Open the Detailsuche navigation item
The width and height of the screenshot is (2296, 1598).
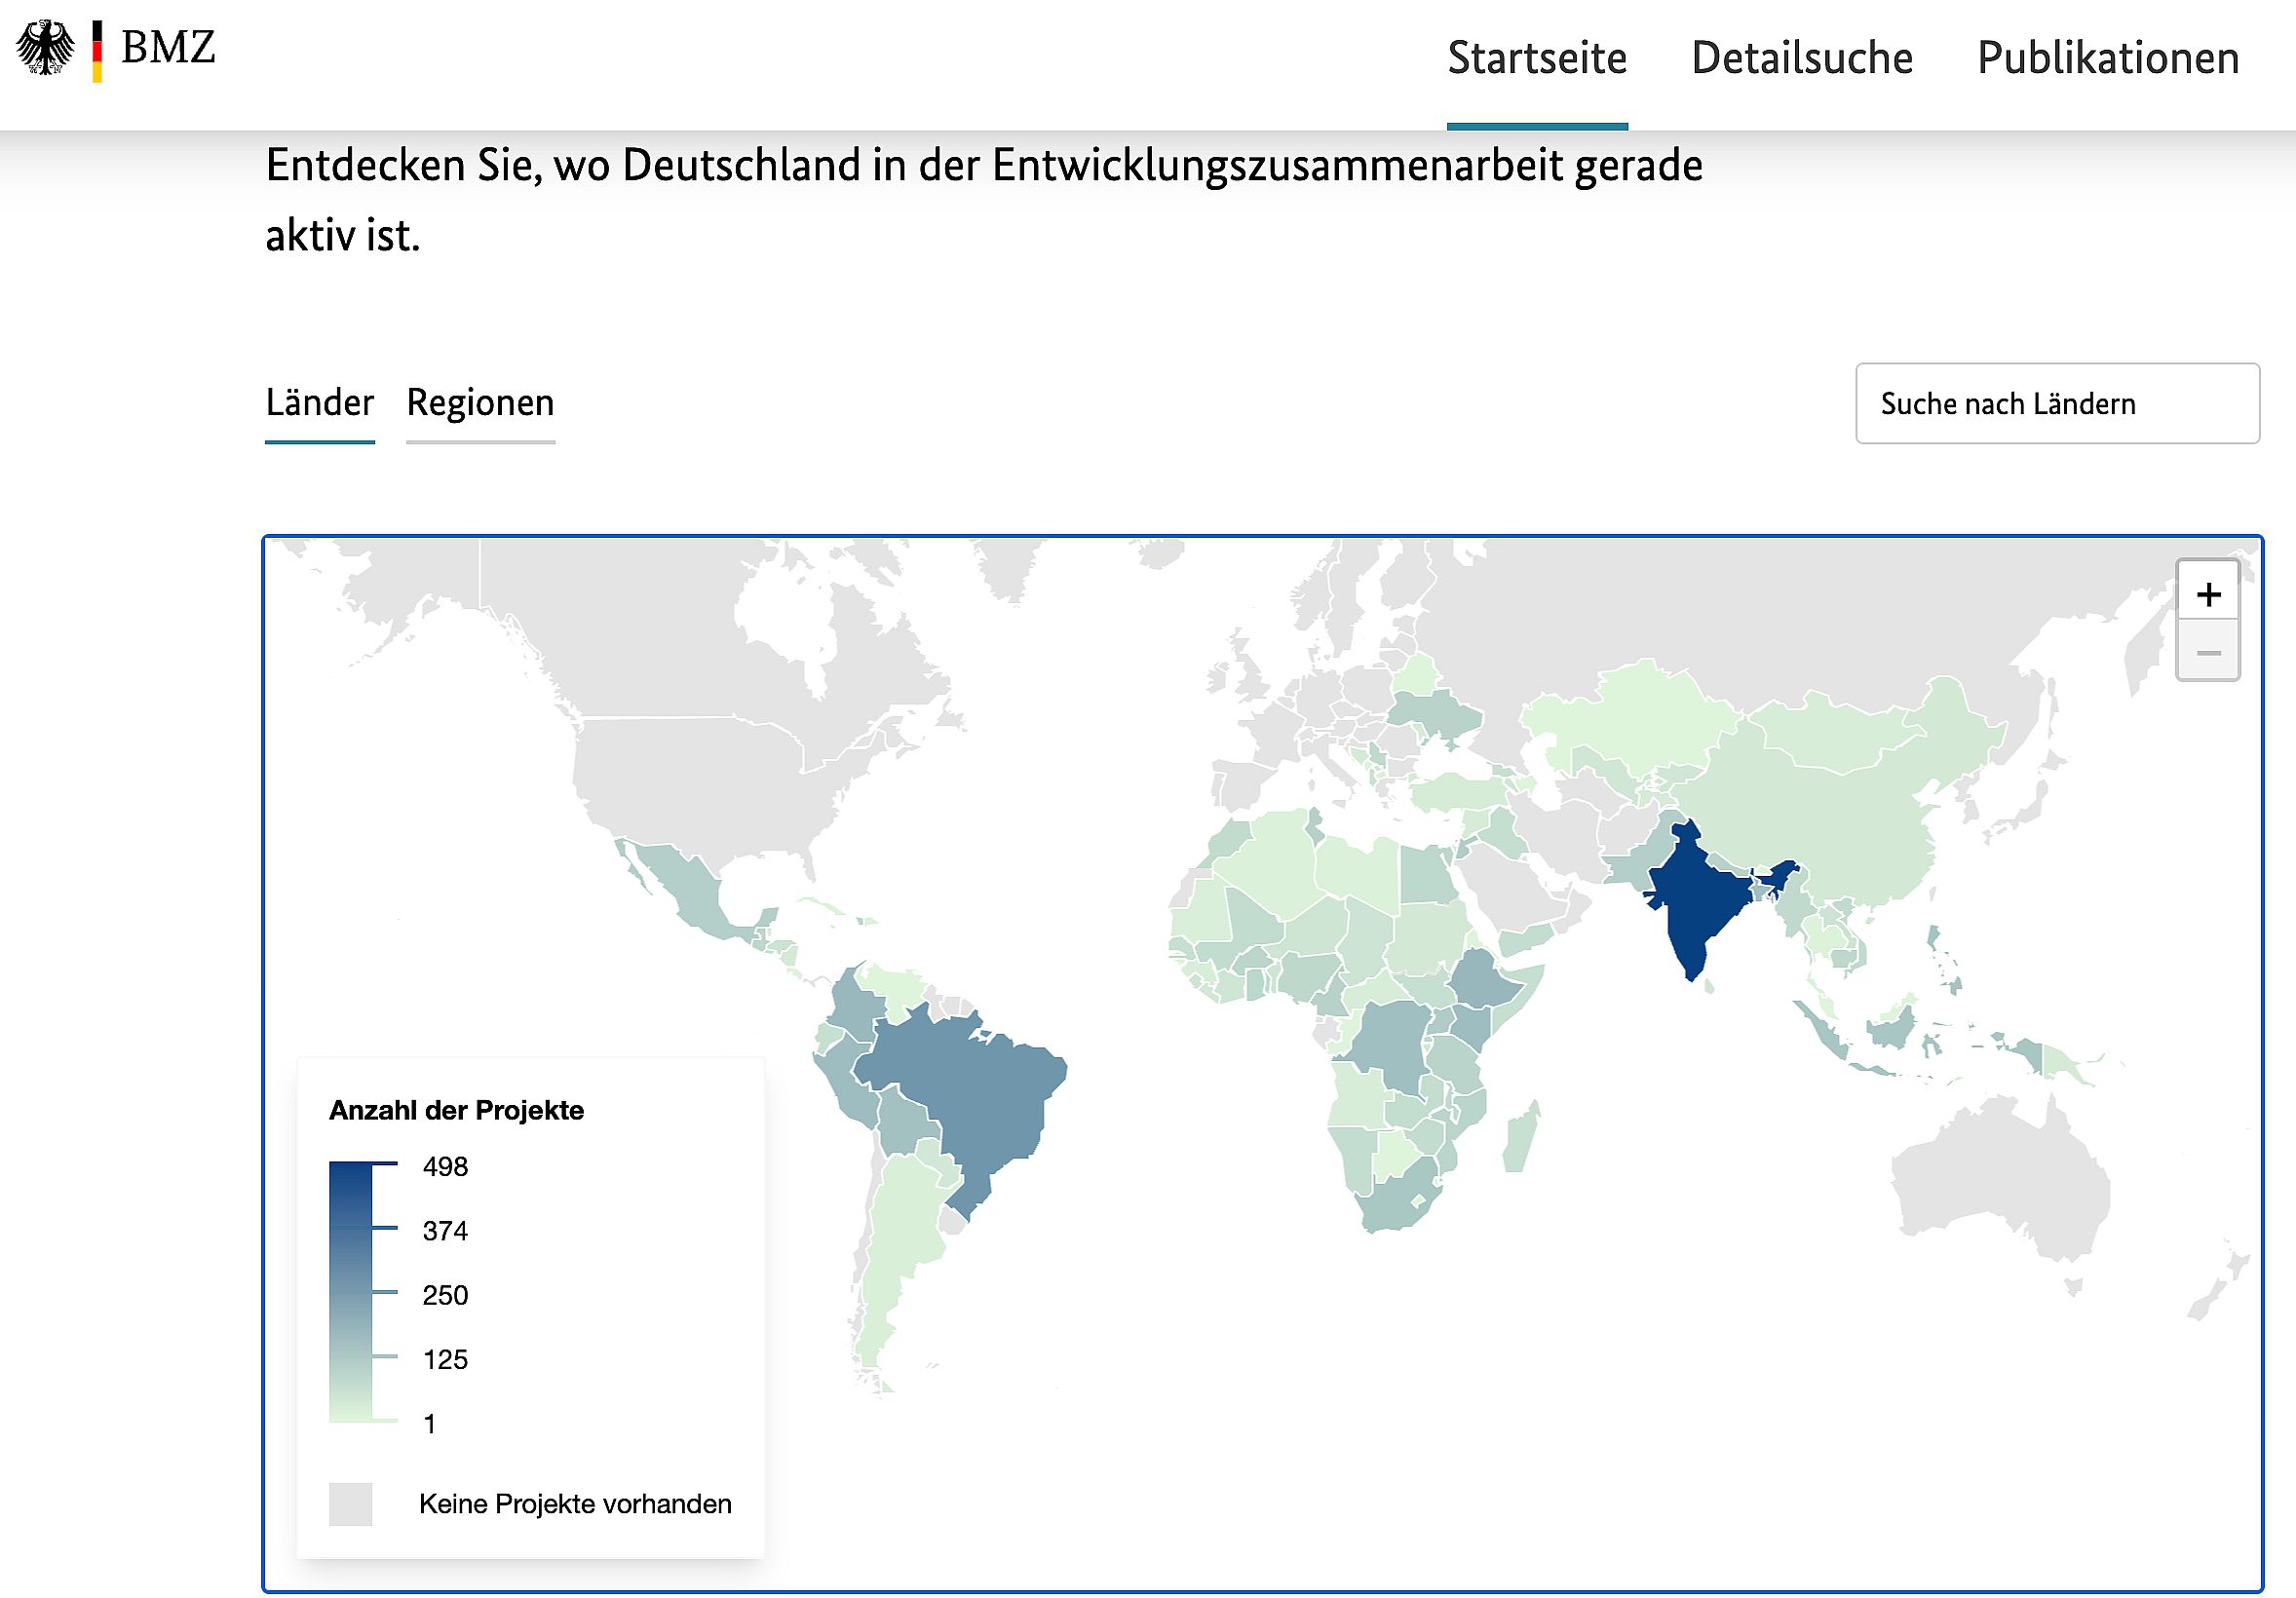point(1801,58)
